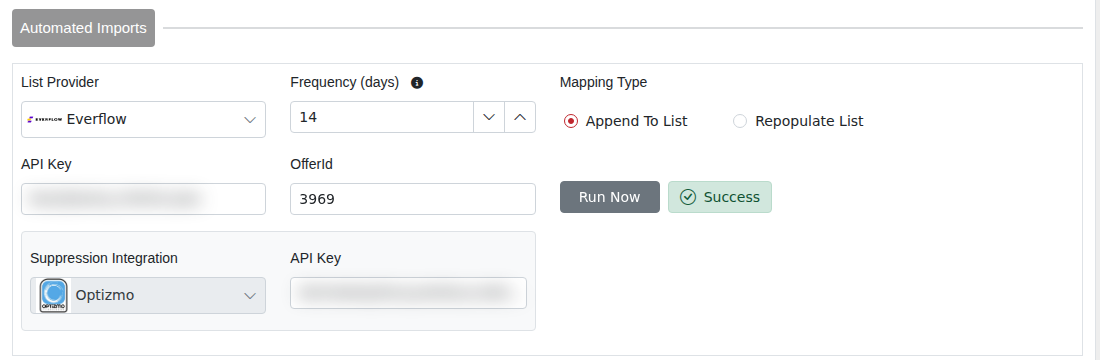1100x360 pixels.
Task: Open the List Provider dropdown
Action: pos(143,119)
